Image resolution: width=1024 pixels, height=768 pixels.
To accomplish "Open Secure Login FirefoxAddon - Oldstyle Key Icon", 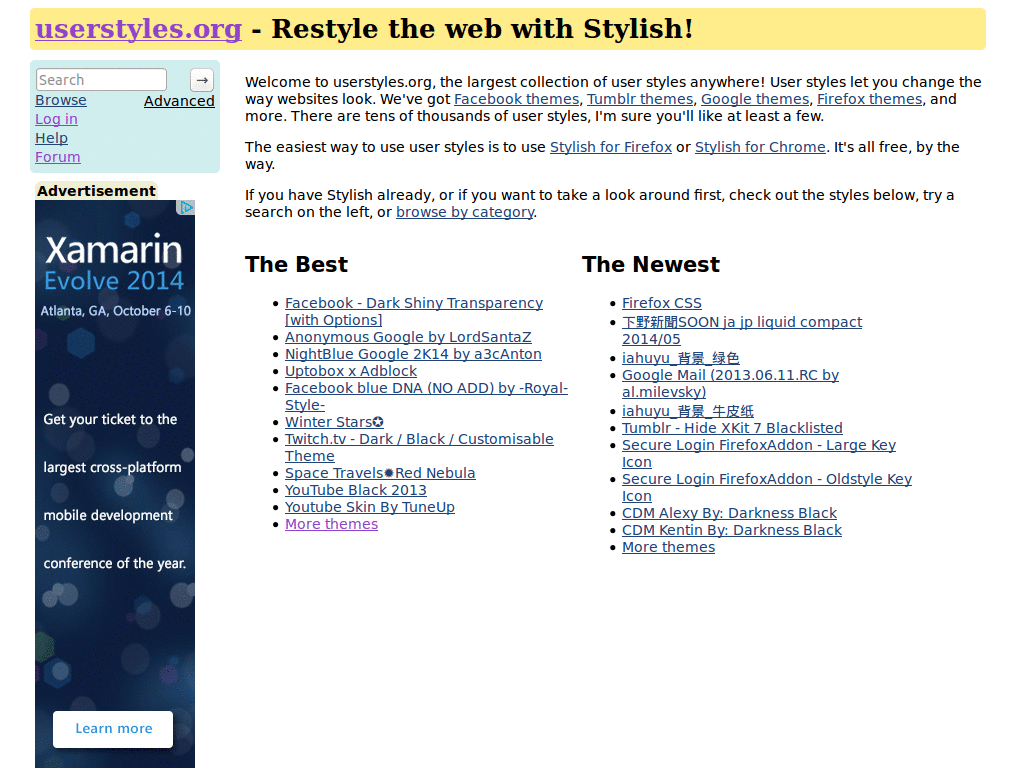I will [x=767, y=487].
